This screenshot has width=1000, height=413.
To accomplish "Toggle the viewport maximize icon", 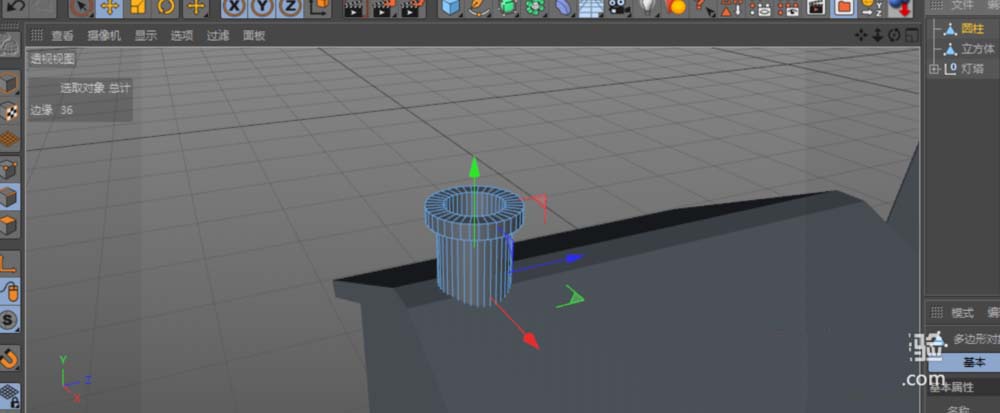I will click(912, 36).
